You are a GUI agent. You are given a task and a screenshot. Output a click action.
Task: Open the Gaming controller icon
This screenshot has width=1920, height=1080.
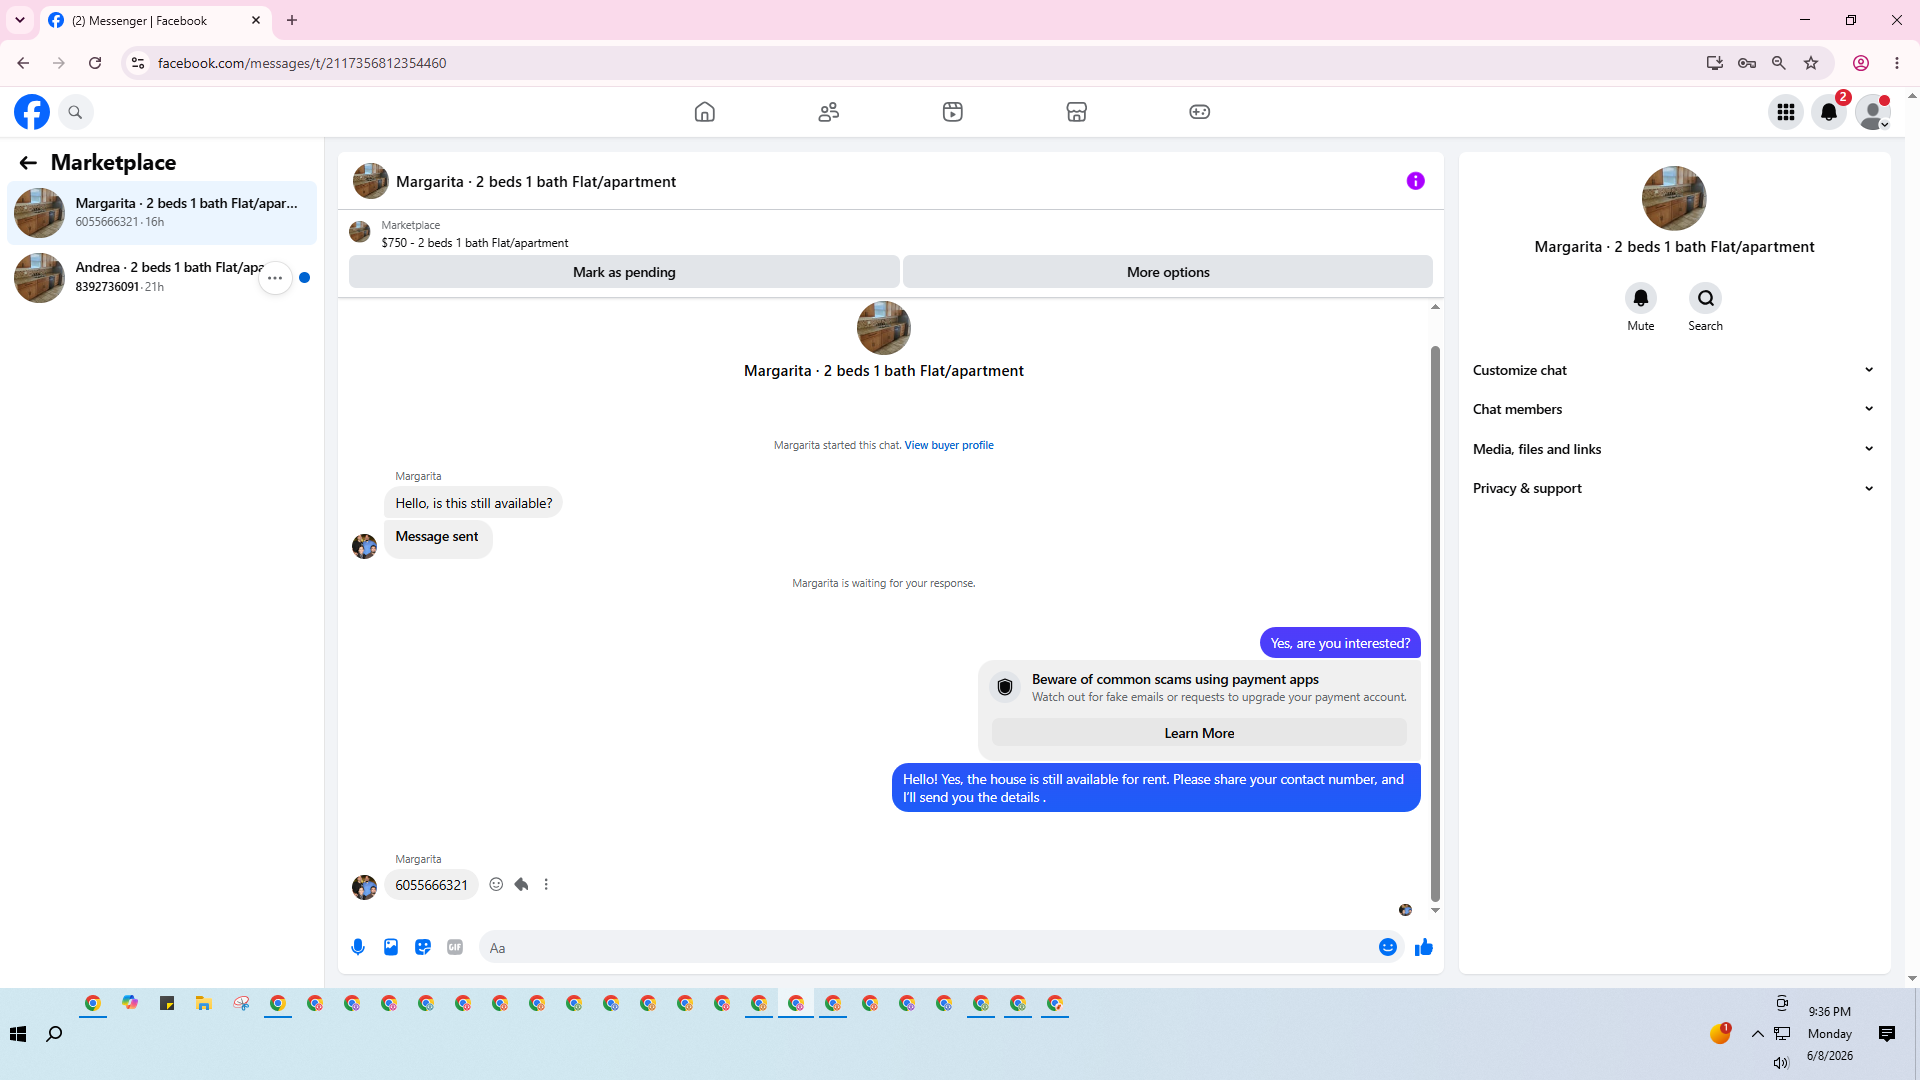(1200, 112)
